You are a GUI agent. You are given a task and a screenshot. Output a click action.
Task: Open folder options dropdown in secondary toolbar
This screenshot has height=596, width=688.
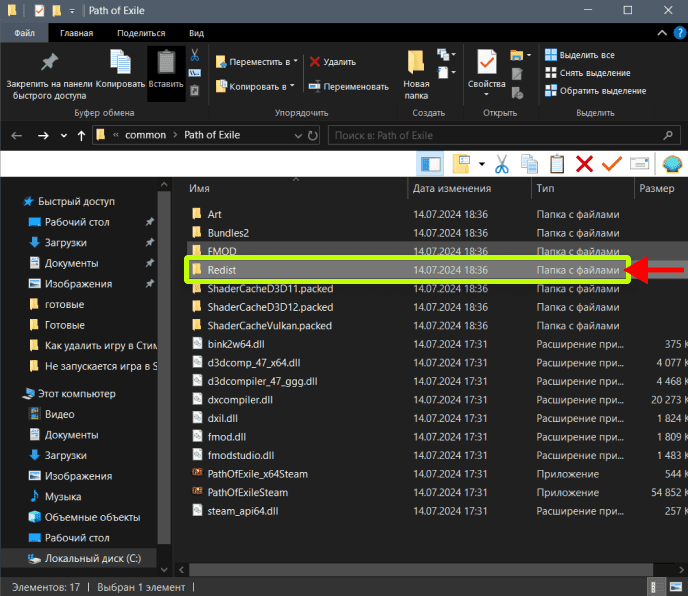tap(482, 164)
